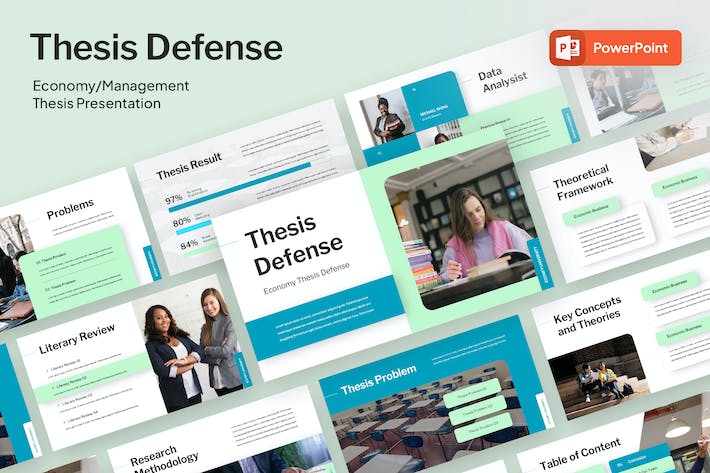Click the large Thesis Defense header title
The image size is (710, 473).
click(x=156, y=46)
